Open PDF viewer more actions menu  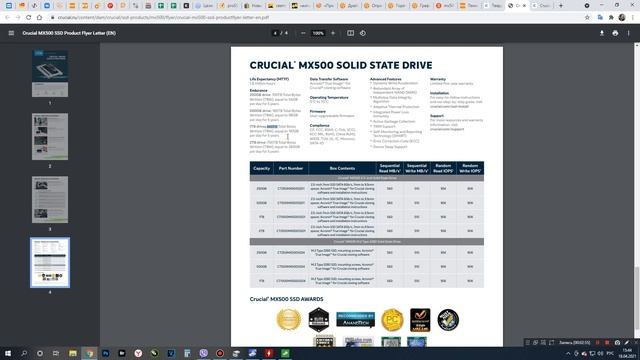pyautogui.click(x=629, y=33)
